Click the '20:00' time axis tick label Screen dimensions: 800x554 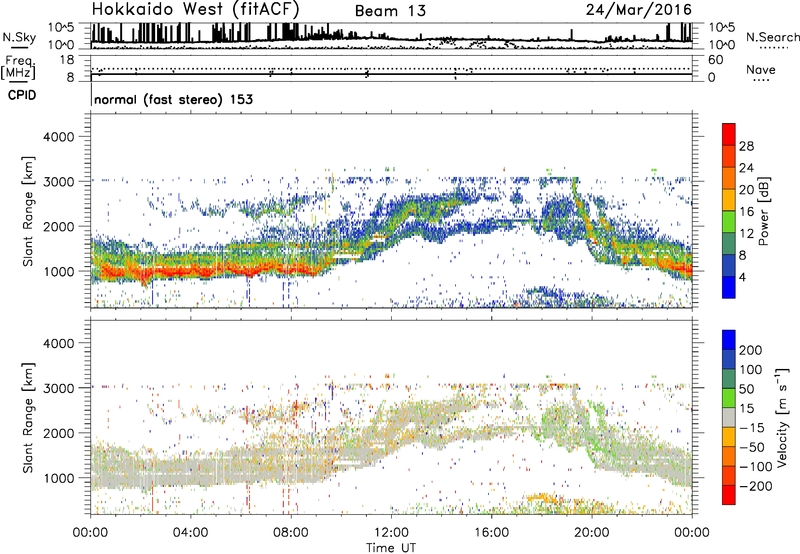(x=591, y=533)
